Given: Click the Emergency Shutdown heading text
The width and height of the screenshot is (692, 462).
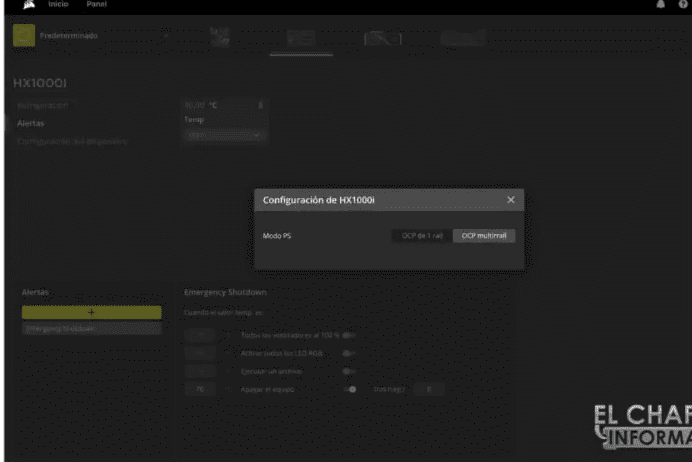Looking at the screenshot, I should pos(225,292).
